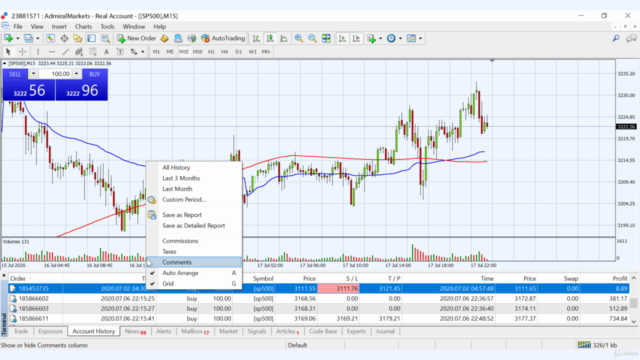Switch chart to bar chart icon

point(256,38)
